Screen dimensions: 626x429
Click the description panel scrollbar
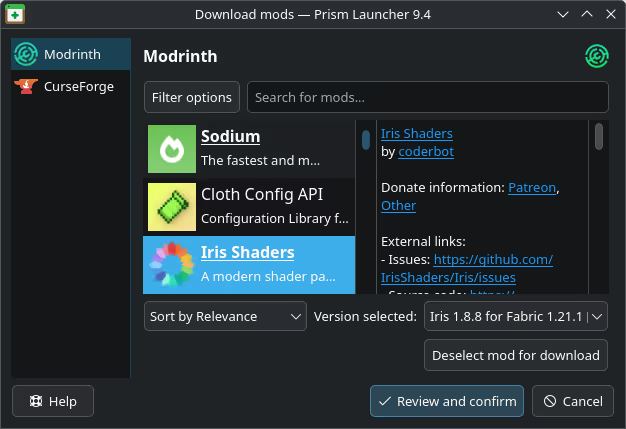[x=599, y=136]
